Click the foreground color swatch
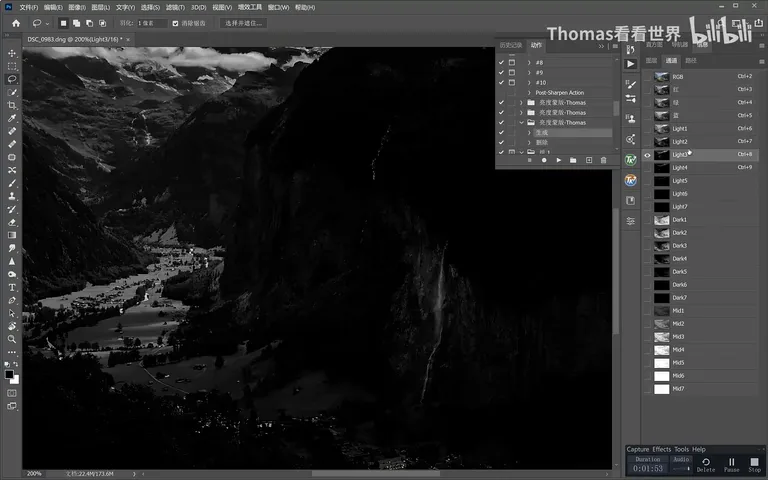The image size is (768, 480). pos(9,375)
